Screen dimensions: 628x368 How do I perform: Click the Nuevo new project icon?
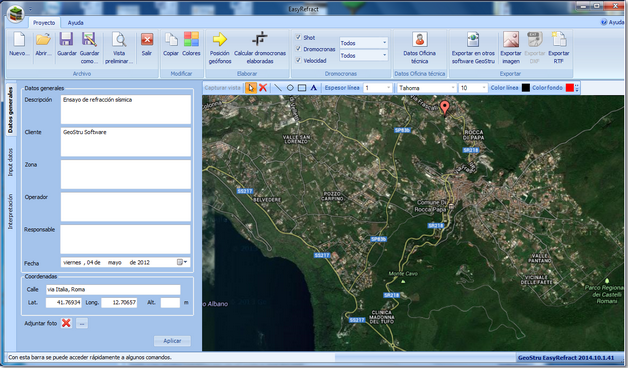tap(19, 40)
